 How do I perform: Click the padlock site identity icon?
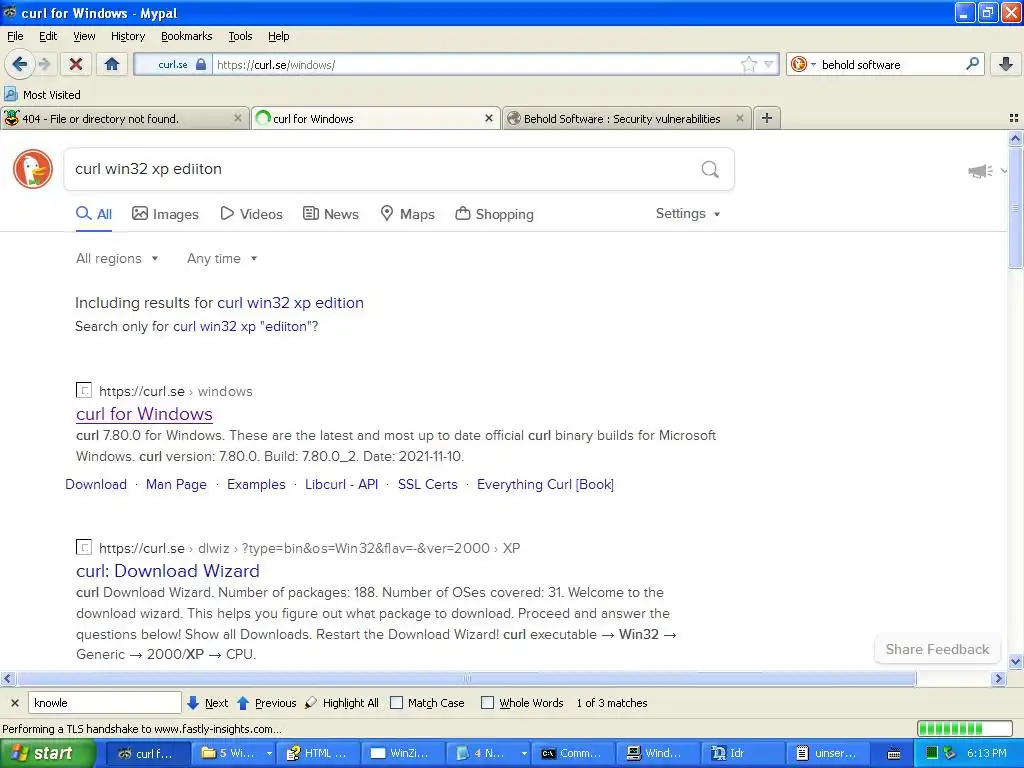click(x=201, y=65)
